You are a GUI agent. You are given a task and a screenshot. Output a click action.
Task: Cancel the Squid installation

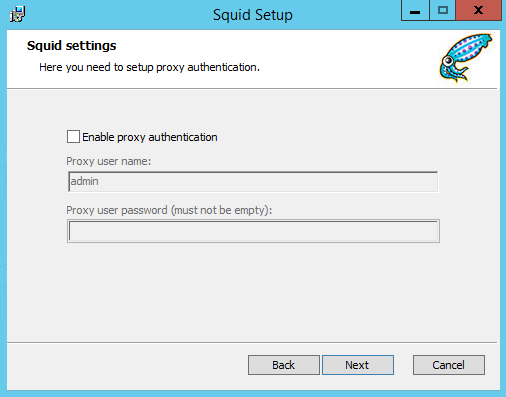click(x=449, y=365)
